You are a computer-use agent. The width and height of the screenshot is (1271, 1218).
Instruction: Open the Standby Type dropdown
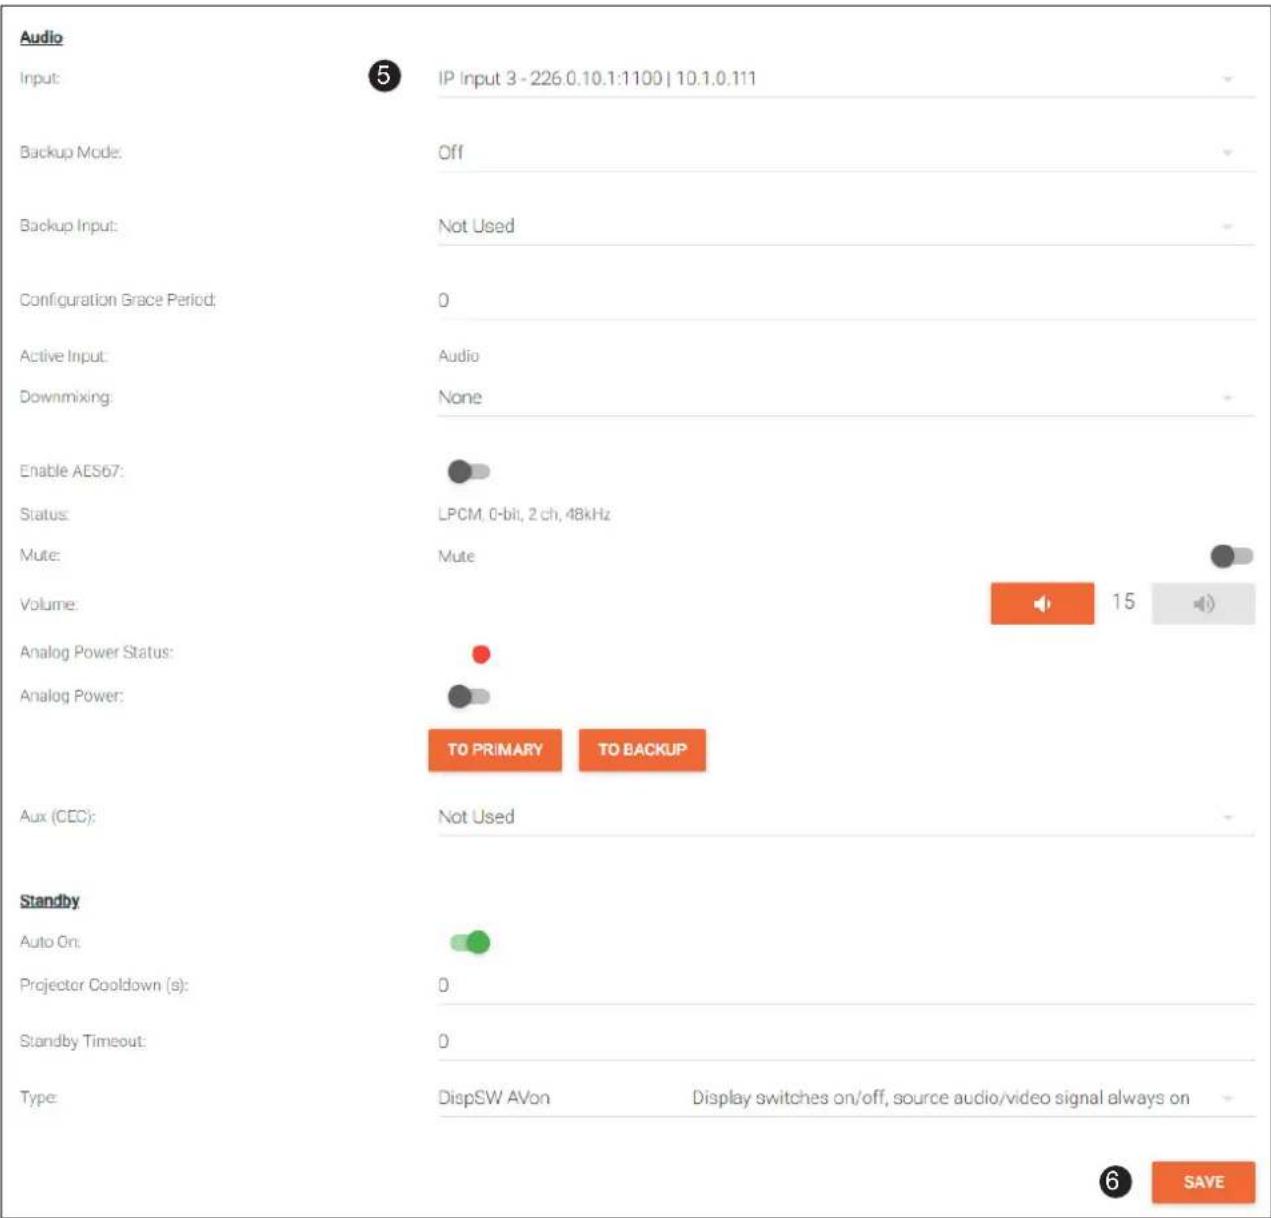(846, 1098)
